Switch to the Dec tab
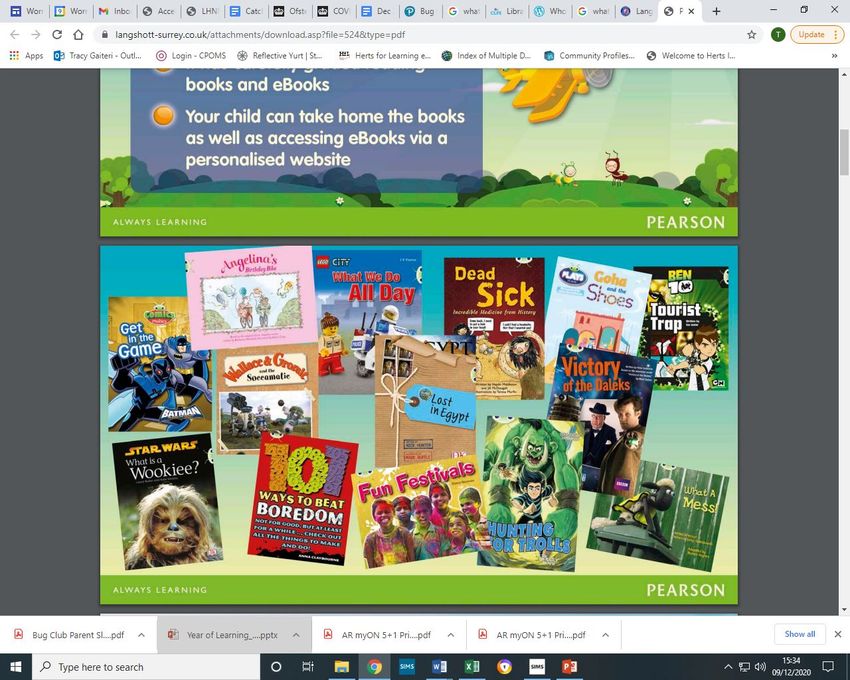 (x=376, y=11)
